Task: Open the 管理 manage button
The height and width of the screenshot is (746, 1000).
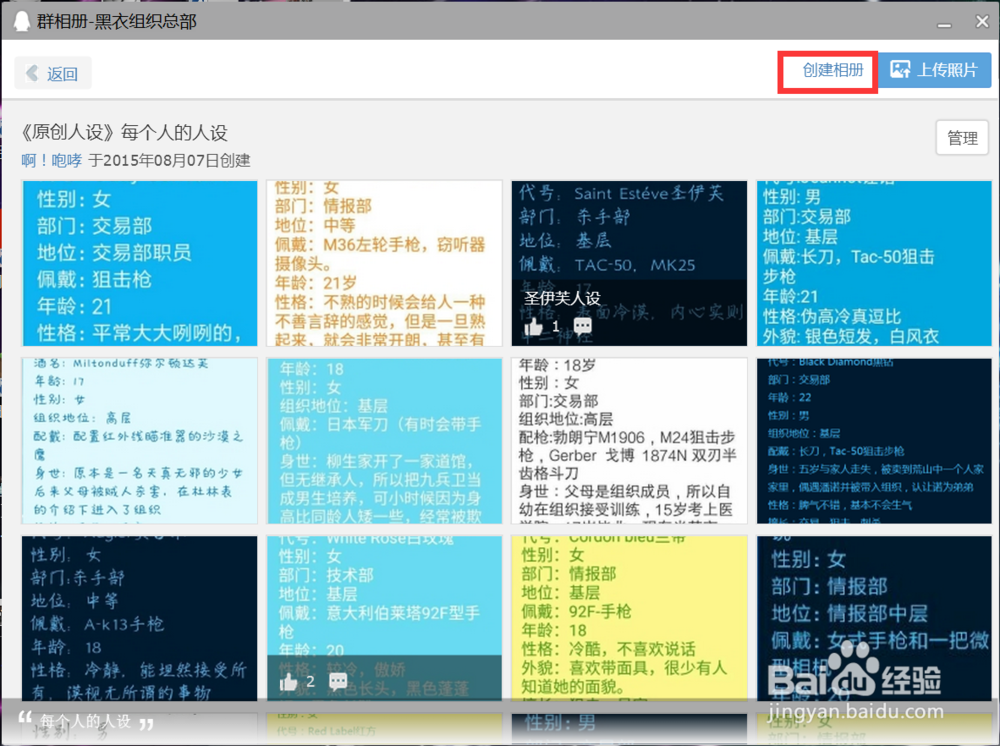Action: [962, 138]
